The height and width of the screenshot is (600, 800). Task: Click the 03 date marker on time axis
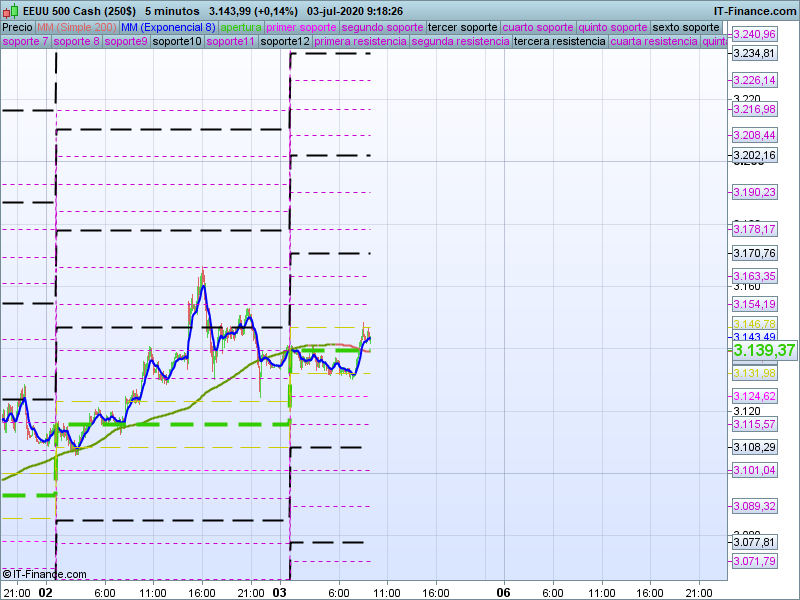(281, 592)
